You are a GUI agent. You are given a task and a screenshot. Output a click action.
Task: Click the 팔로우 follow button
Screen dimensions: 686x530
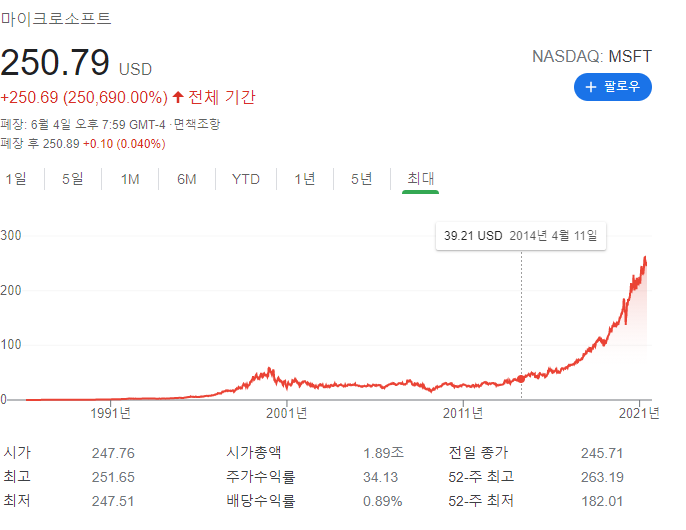pyautogui.click(x=612, y=87)
